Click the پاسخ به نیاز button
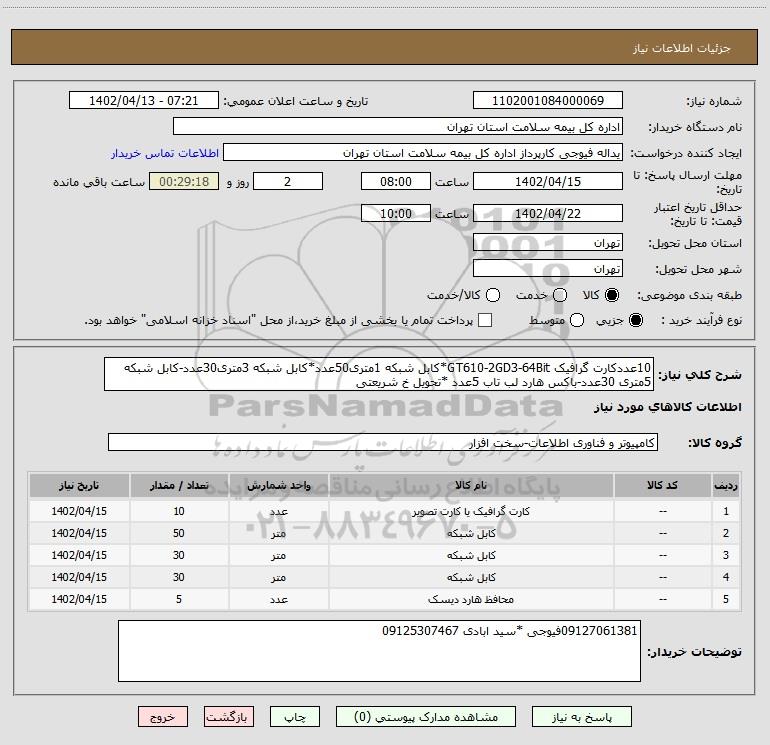Viewport: 770px width, 745px height. (x=582, y=717)
